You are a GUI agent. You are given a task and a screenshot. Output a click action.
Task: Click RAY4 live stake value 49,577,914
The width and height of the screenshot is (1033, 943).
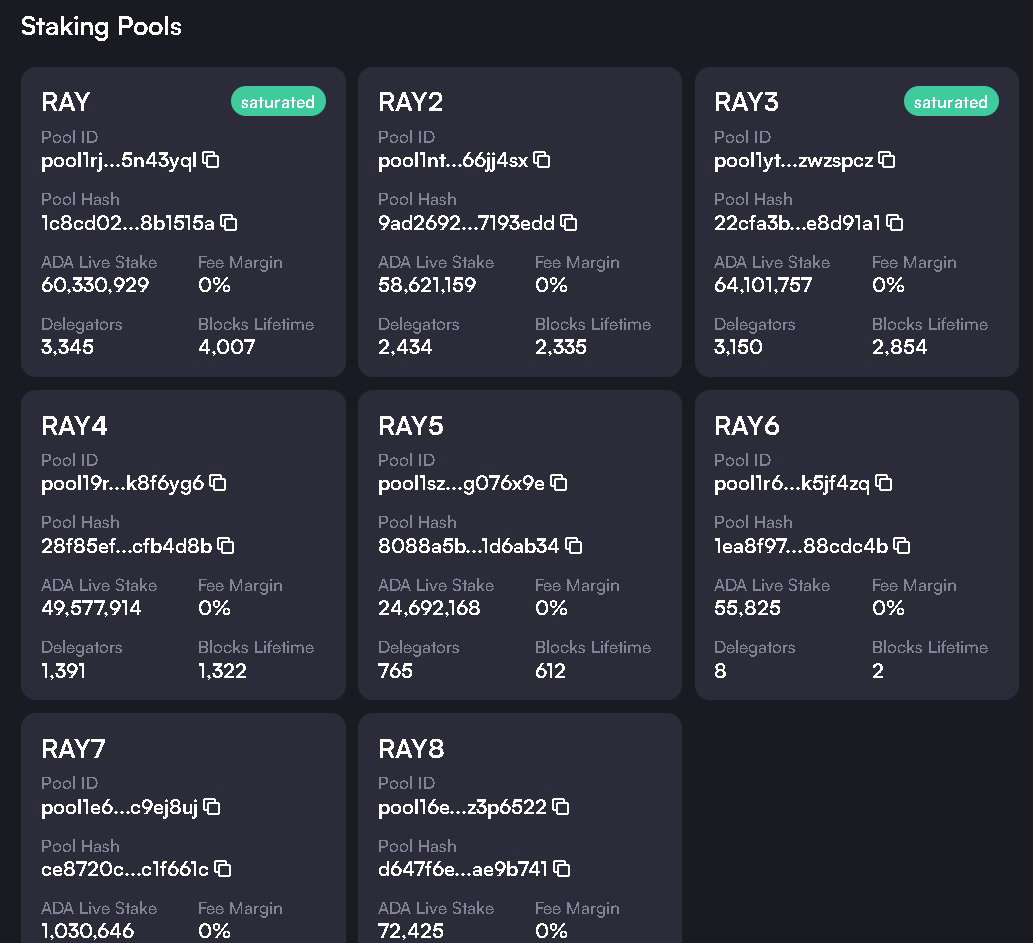coord(91,608)
